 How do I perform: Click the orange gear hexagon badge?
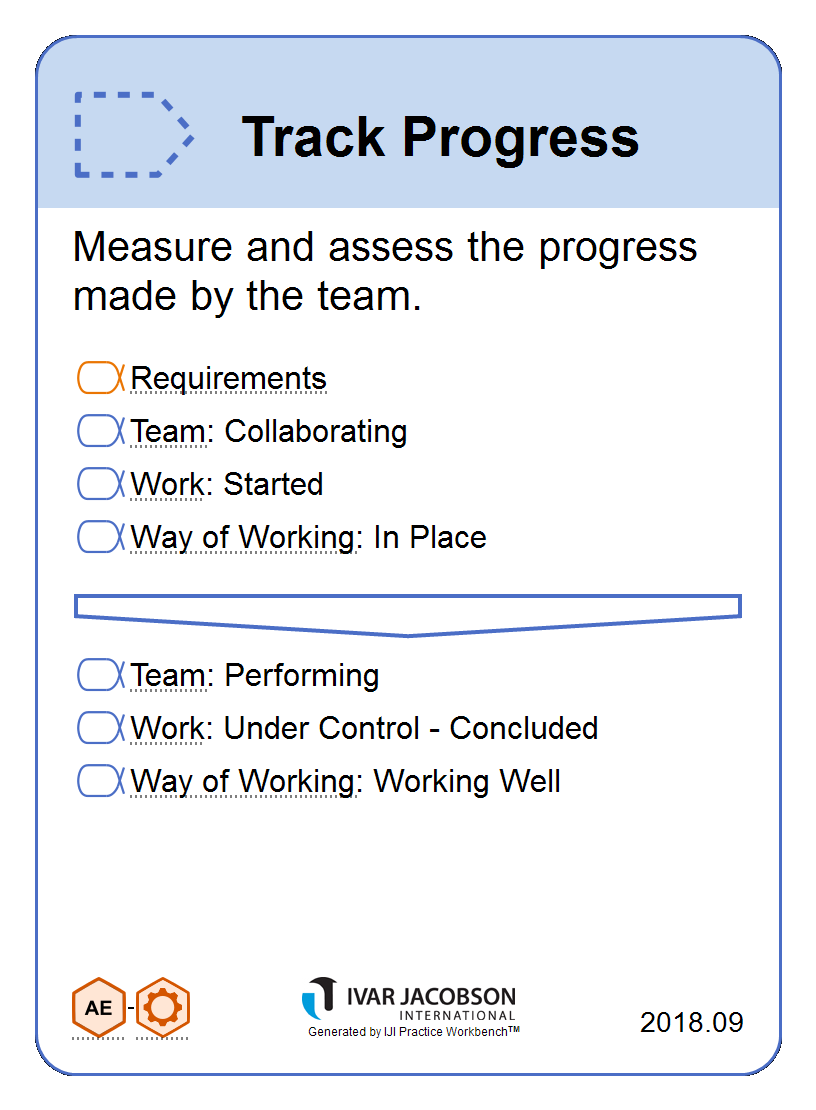(x=163, y=1007)
